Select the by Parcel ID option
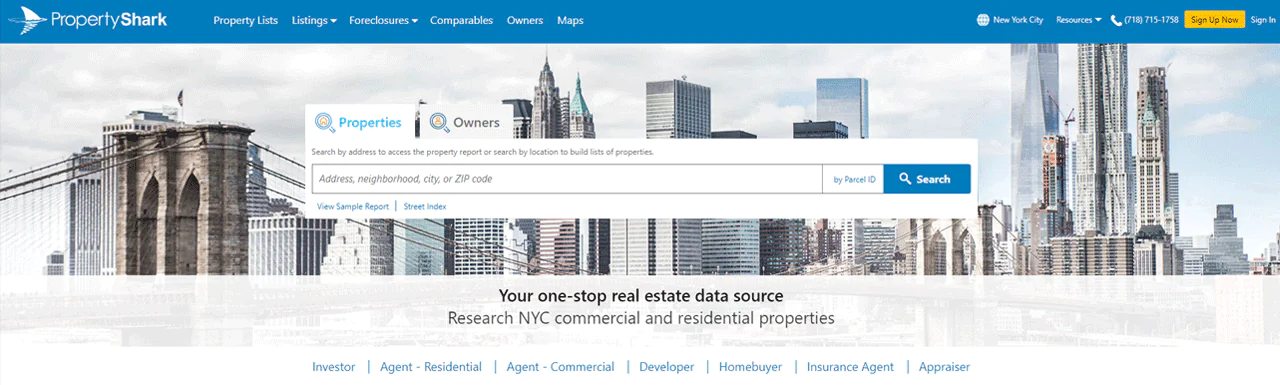Screen dimensions: 1280x385 coord(854,180)
